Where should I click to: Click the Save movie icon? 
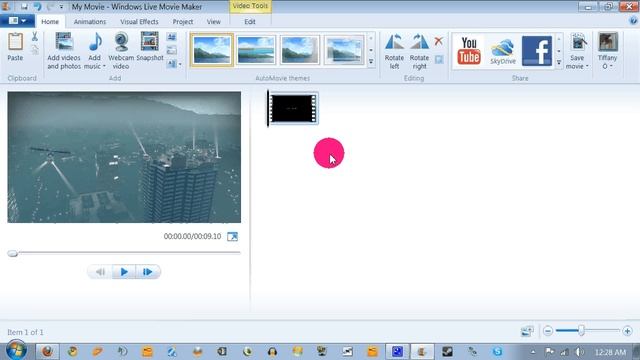[578, 42]
